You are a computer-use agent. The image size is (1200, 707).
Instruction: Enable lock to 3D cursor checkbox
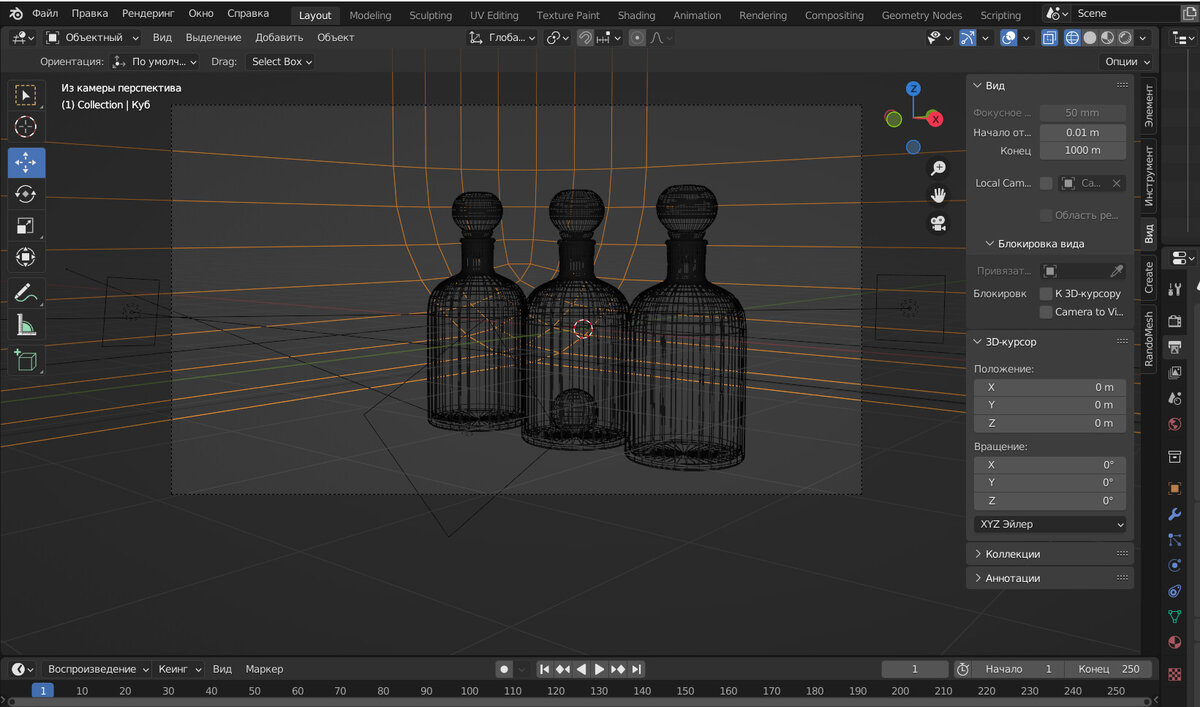tap(1046, 294)
